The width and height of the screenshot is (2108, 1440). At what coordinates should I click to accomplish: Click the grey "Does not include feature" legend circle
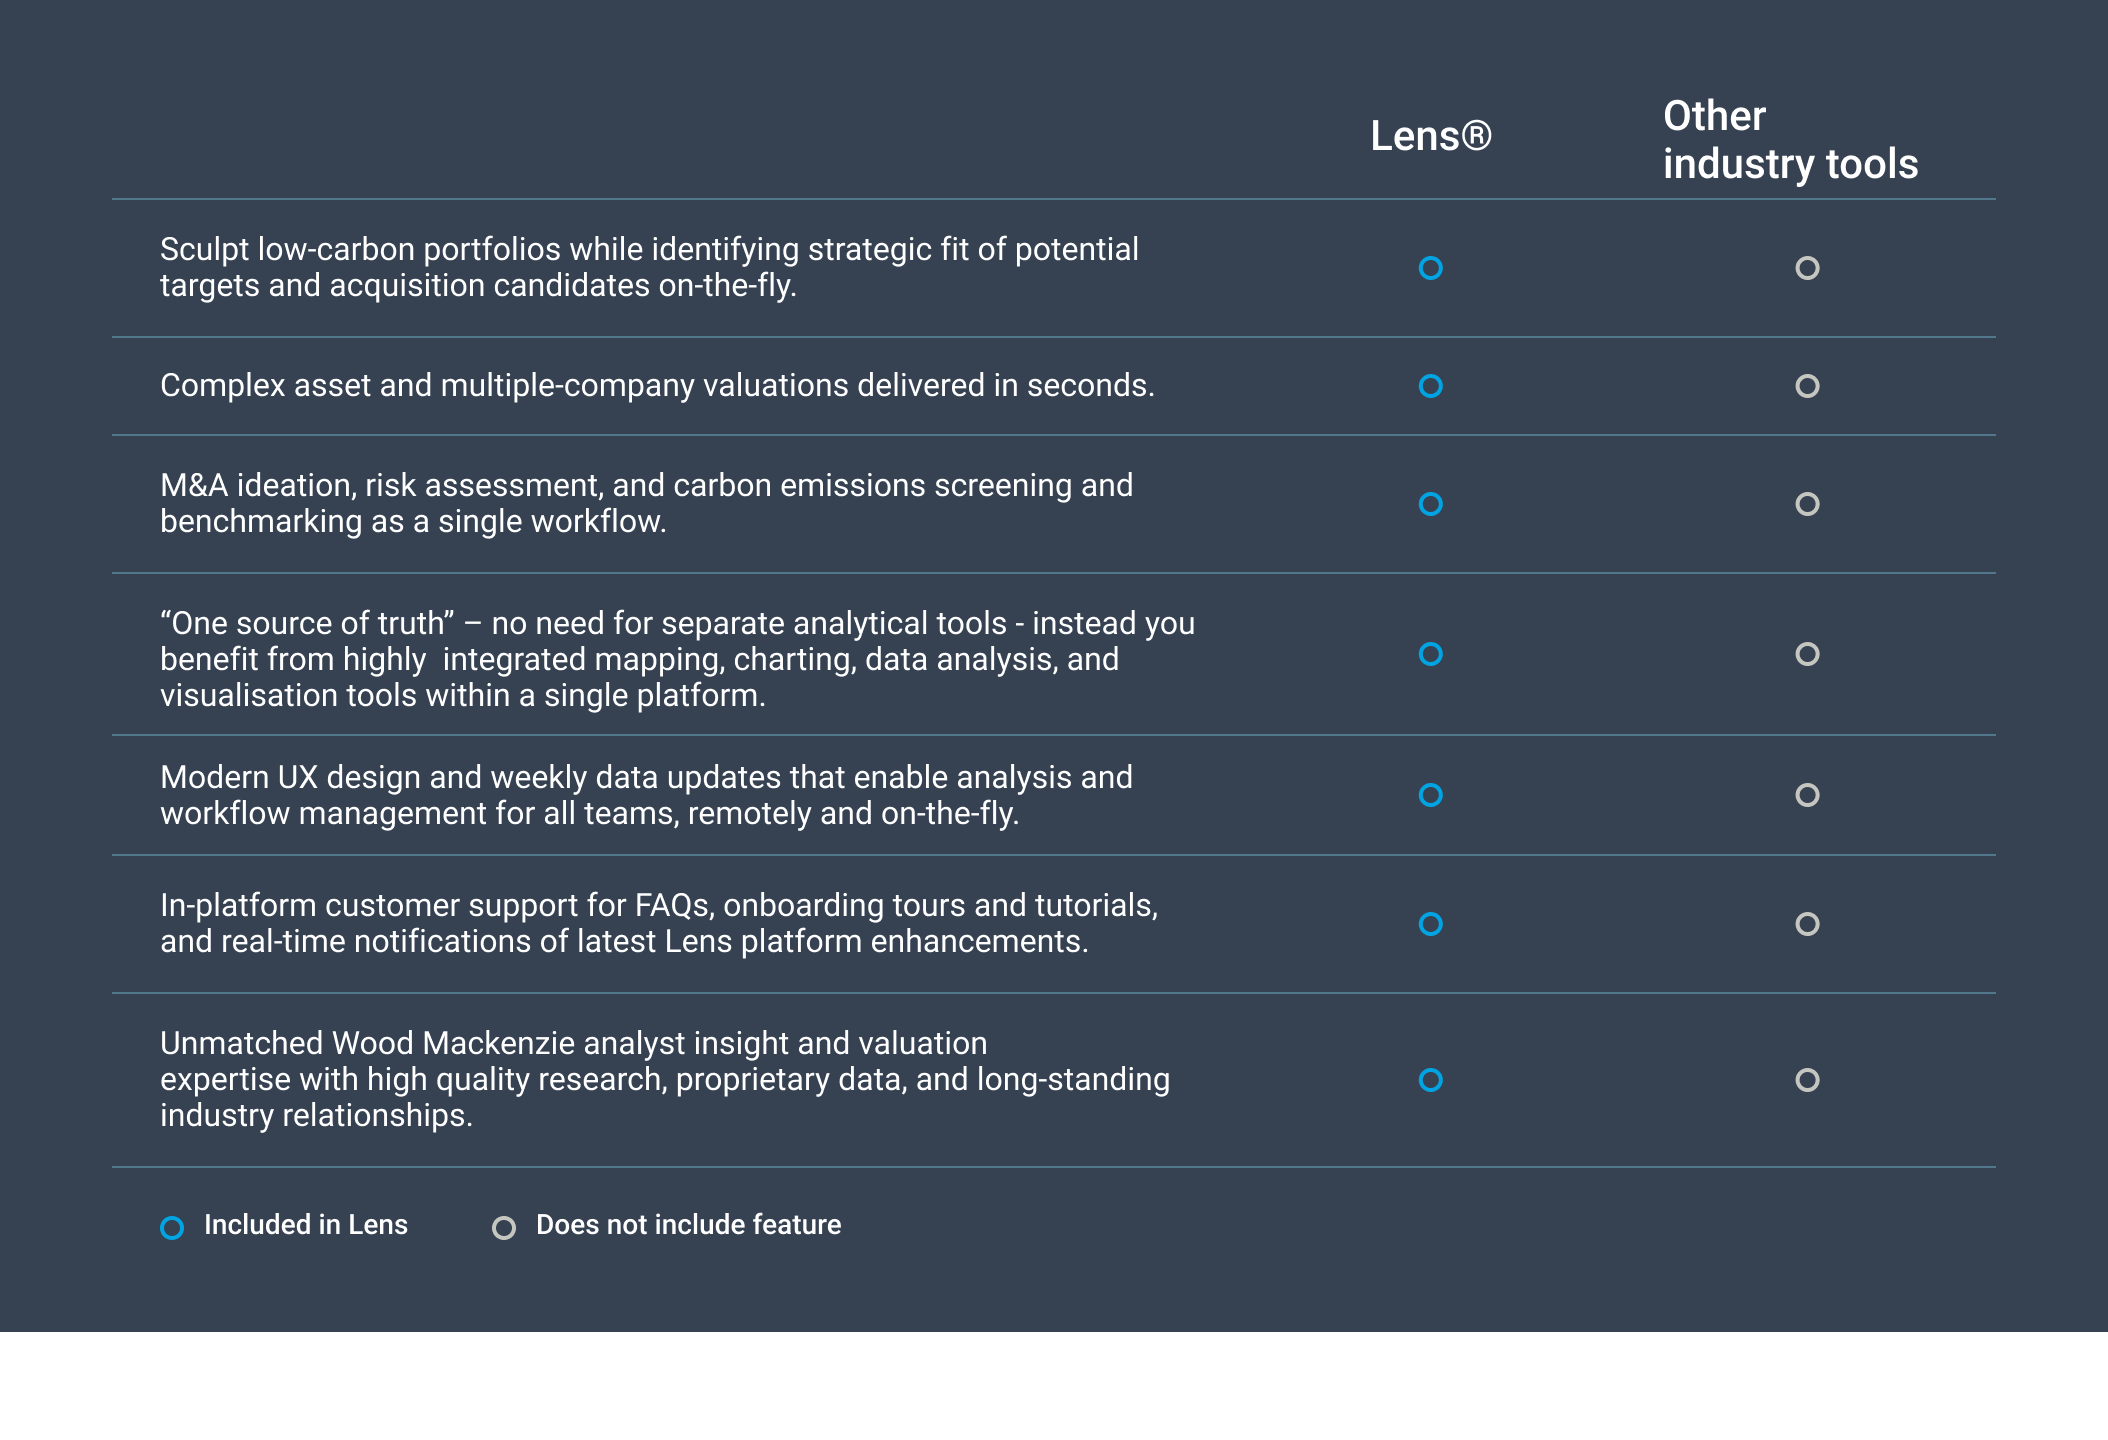pyautogui.click(x=504, y=1228)
